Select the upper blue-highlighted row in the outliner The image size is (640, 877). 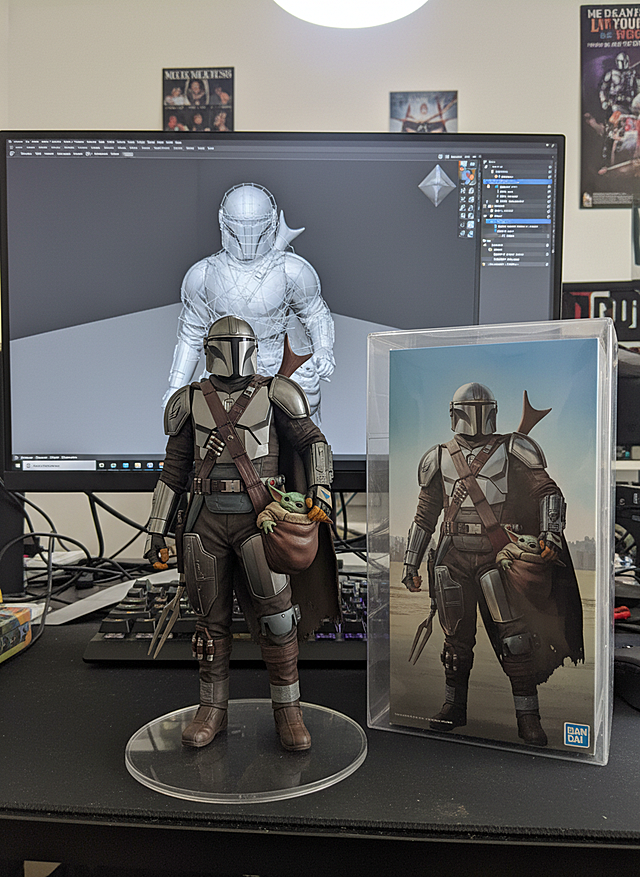point(517,182)
